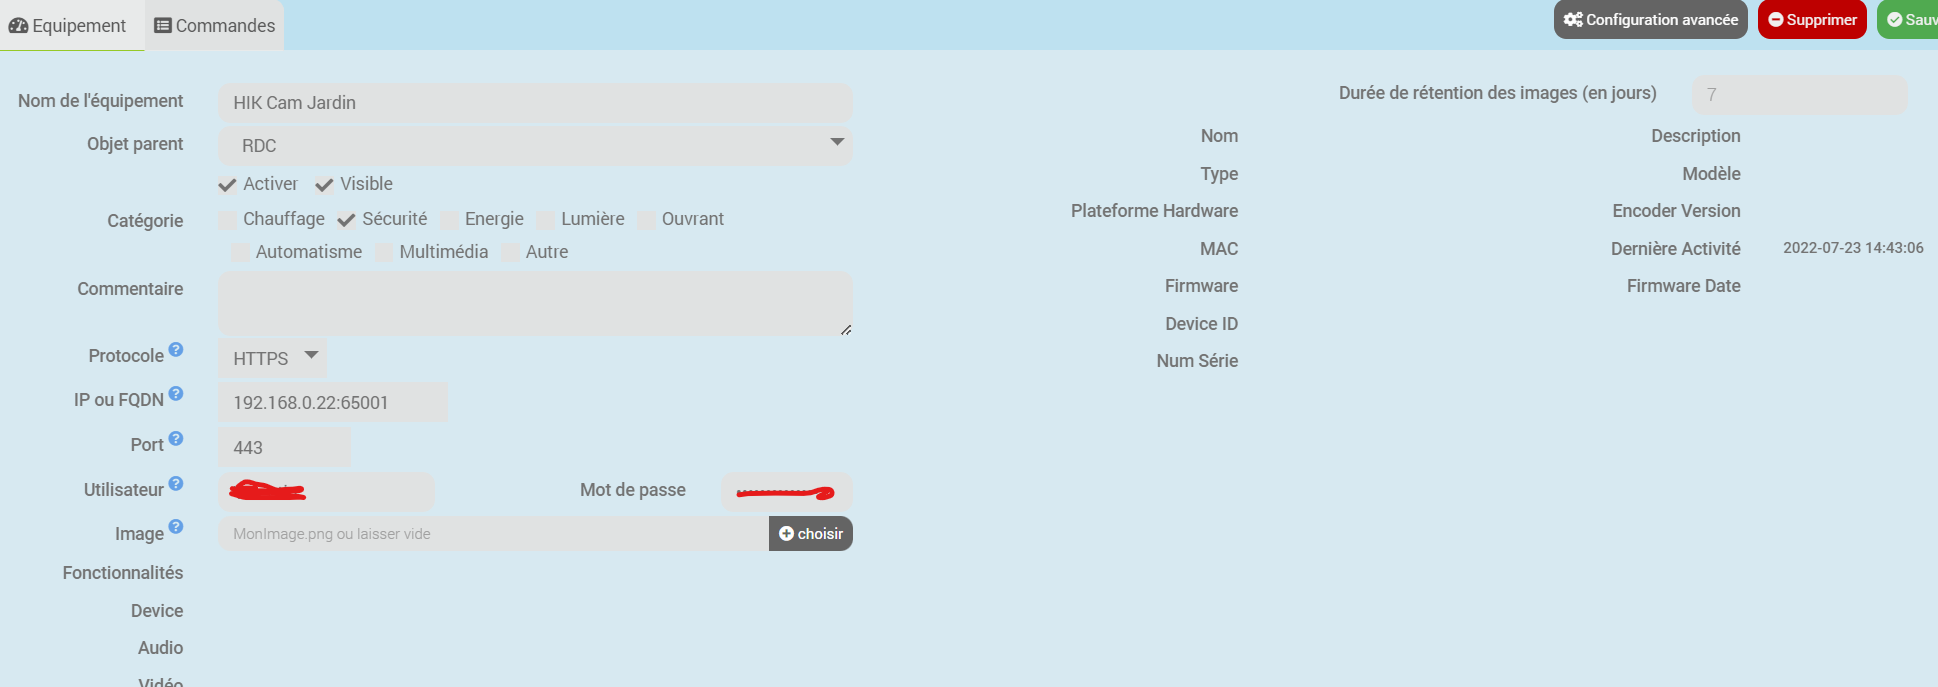Click the Fonctionnalités label

point(123,573)
